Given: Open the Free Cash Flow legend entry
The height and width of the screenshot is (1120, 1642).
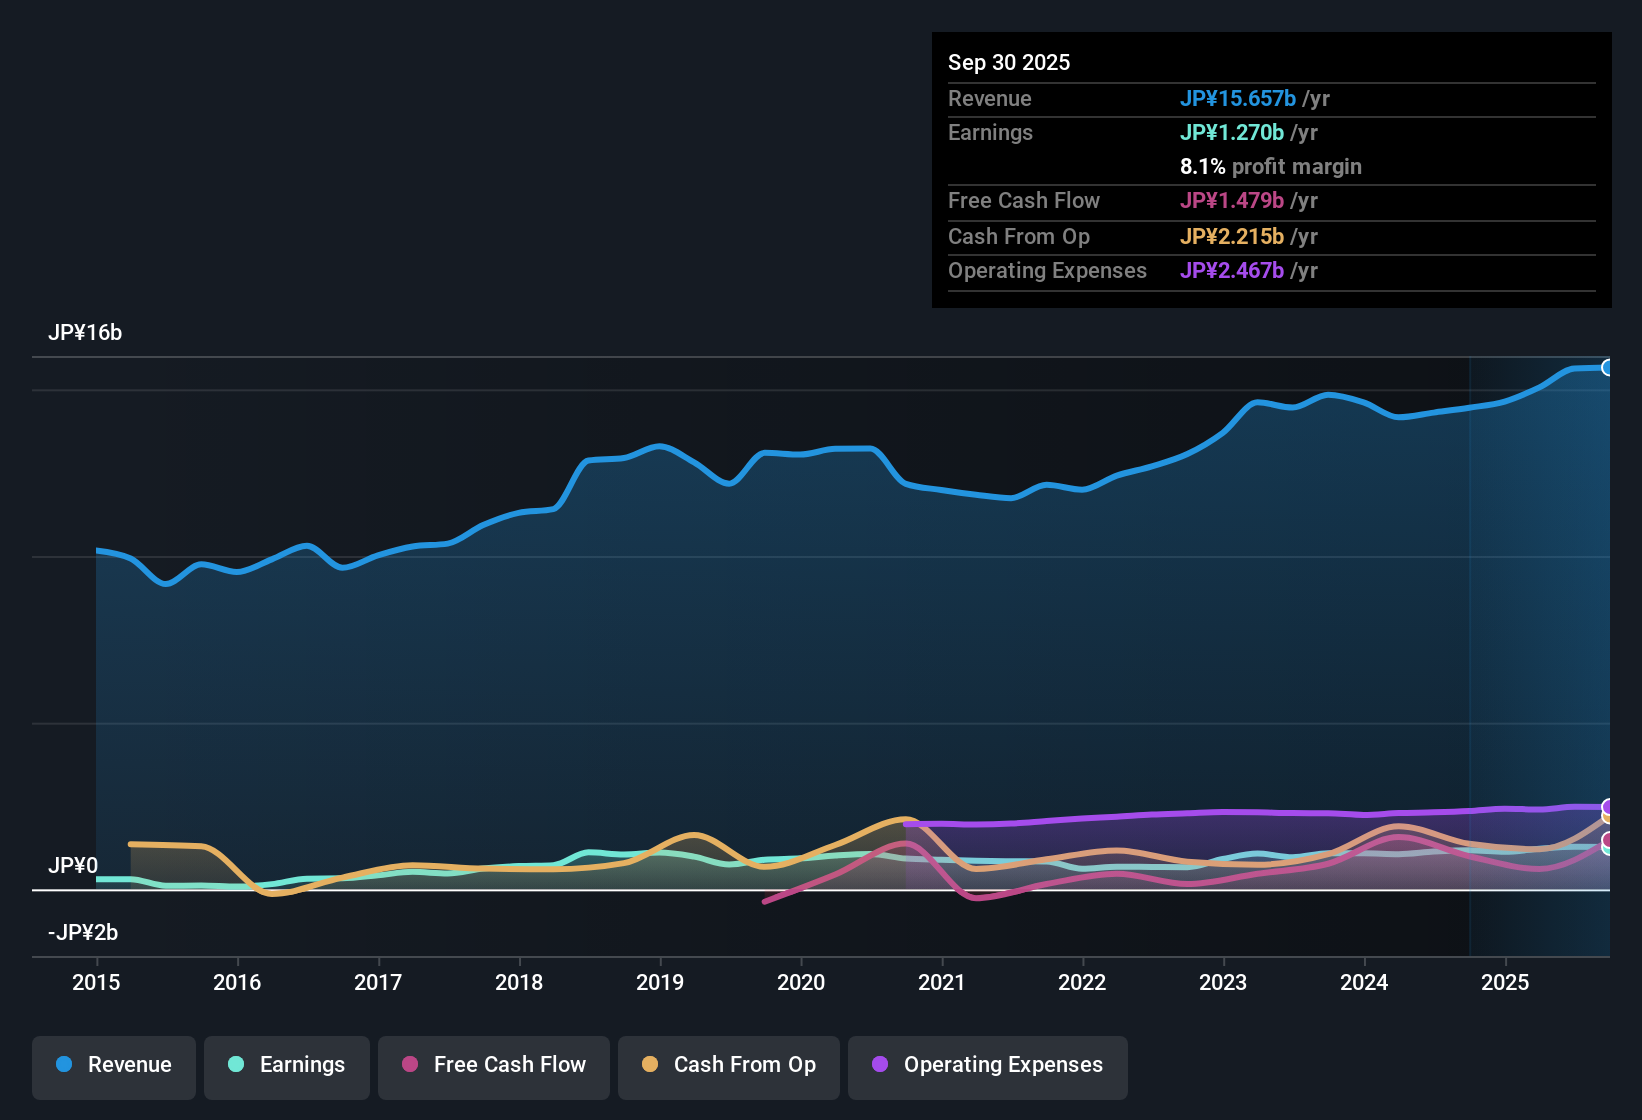Looking at the screenshot, I should tap(493, 1065).
